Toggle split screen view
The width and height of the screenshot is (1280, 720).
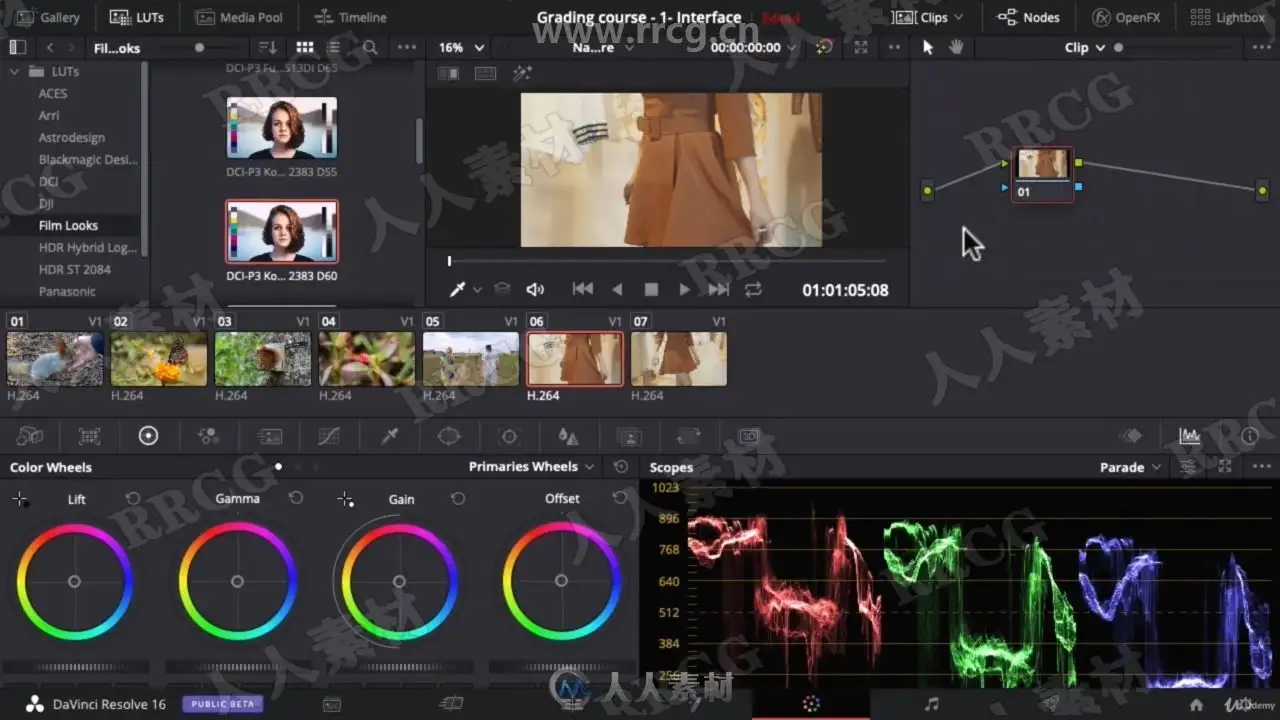[485, 73]
